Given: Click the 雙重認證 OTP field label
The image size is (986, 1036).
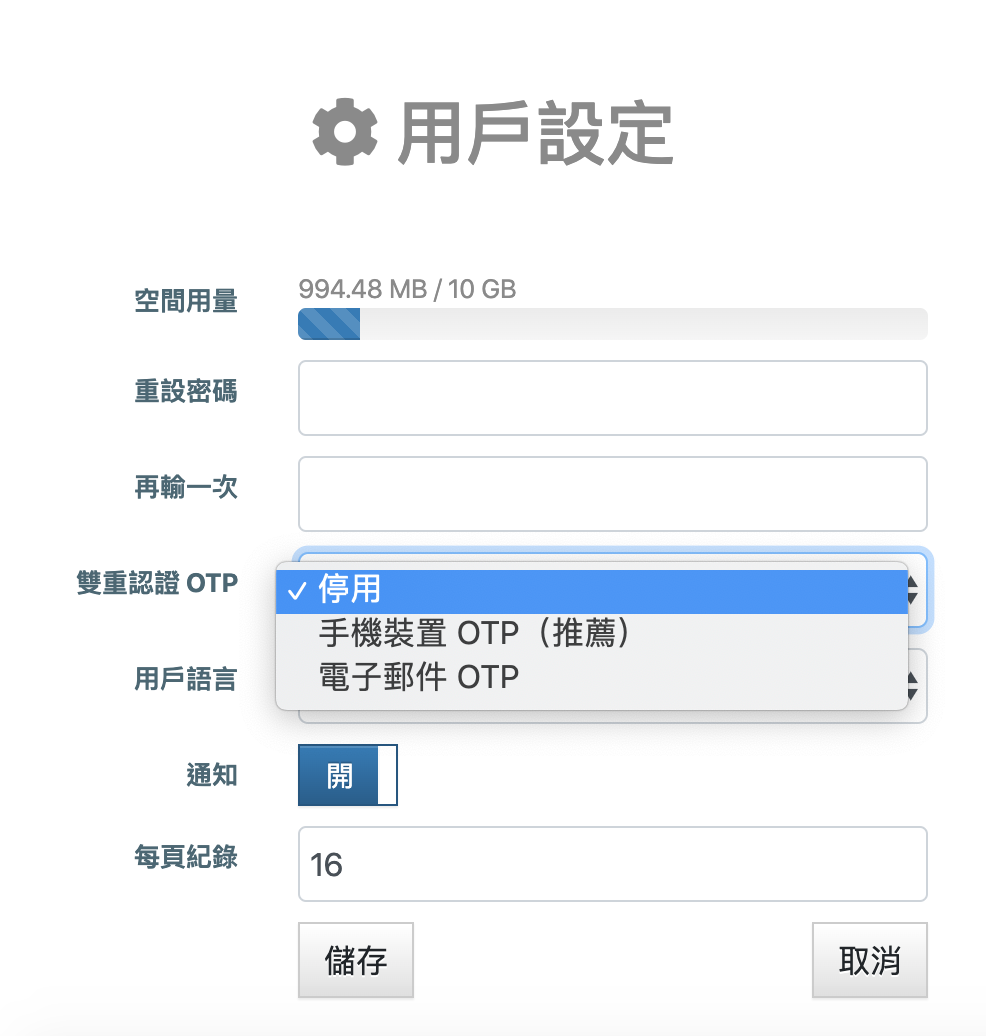Looking at the screenshot, I should 157,583.
